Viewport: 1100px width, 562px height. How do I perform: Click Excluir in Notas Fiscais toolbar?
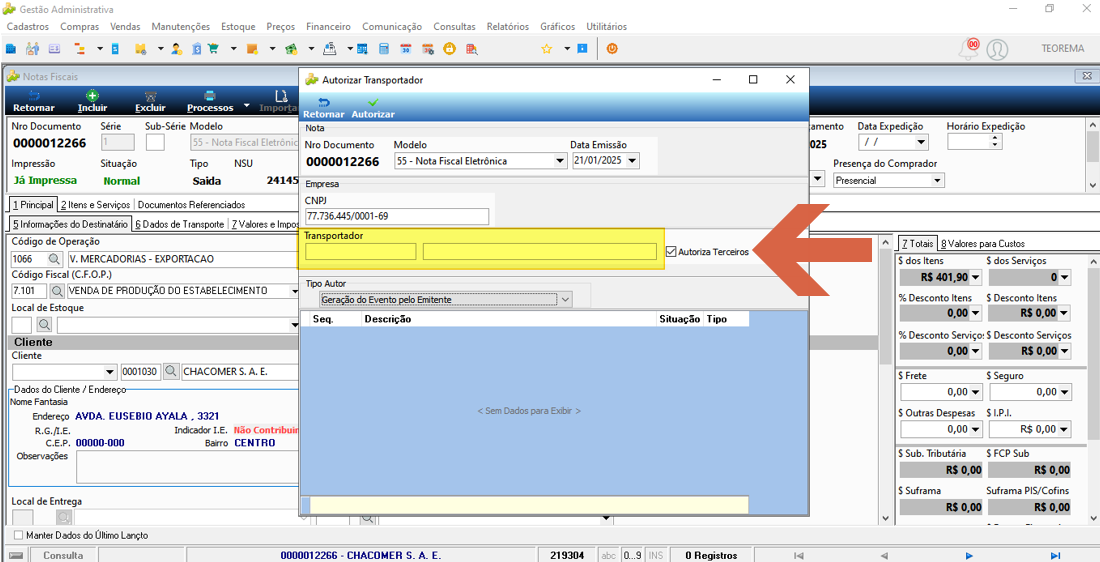point(150,101)
